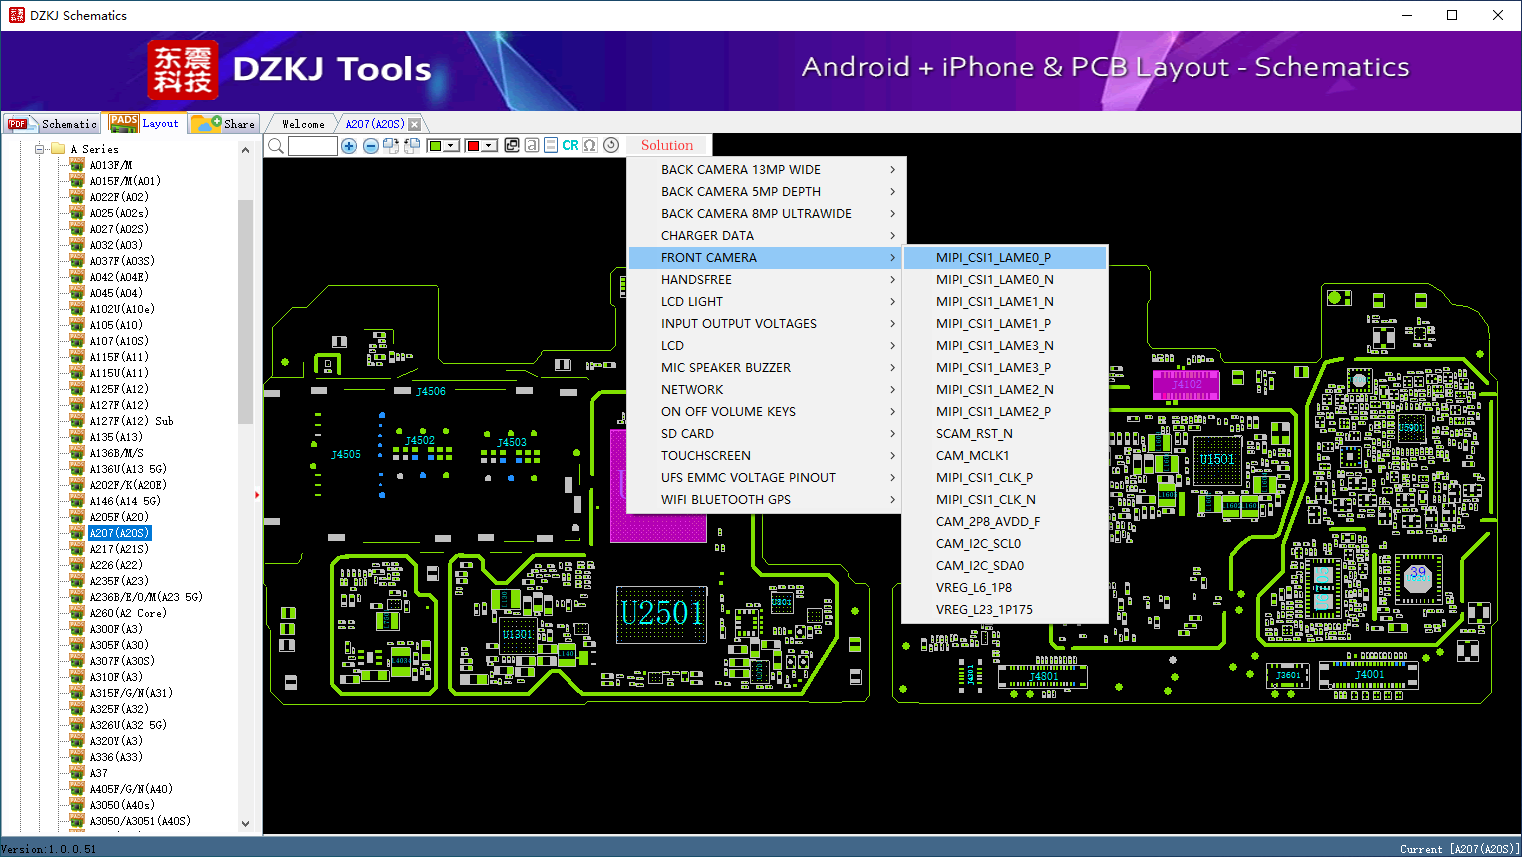Expand the SD CARD submenu arrow
The image size is (1522, 857).
893,434
